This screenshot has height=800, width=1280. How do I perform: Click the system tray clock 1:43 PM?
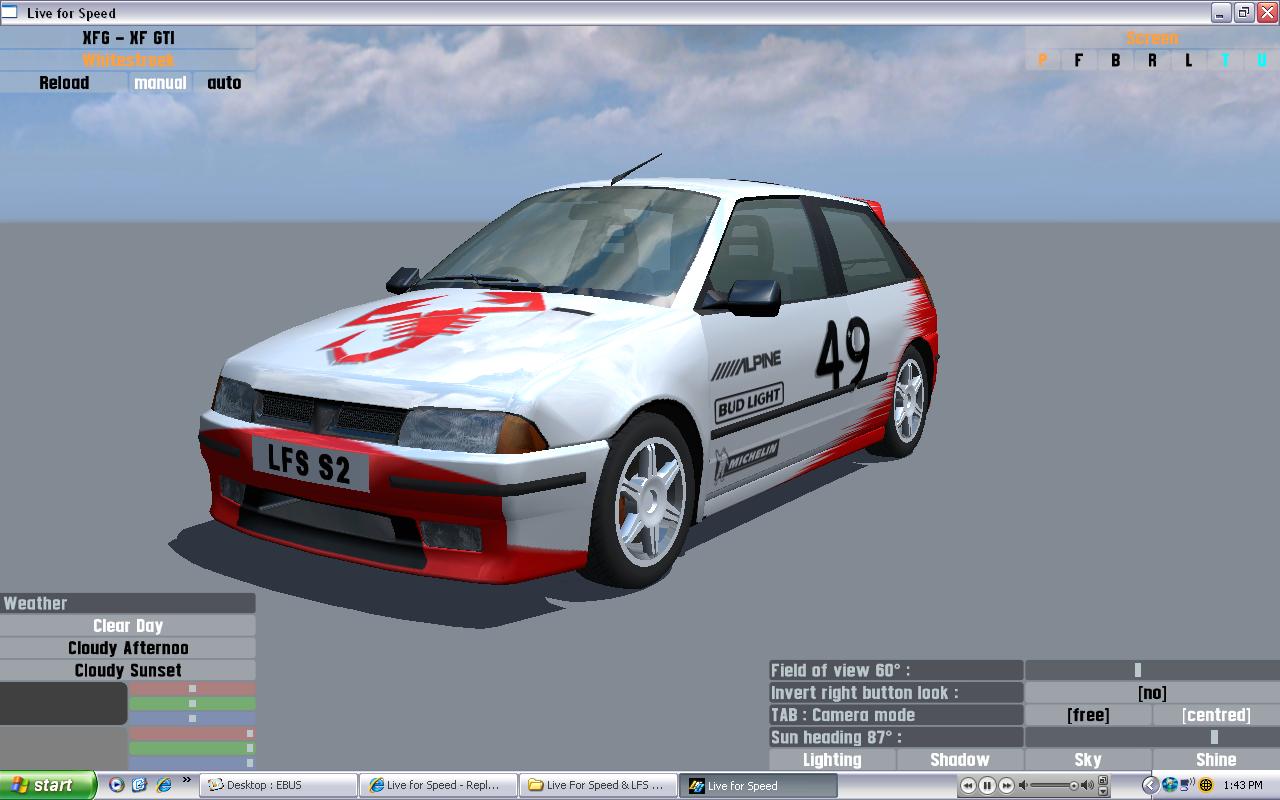click(1243, 786)
